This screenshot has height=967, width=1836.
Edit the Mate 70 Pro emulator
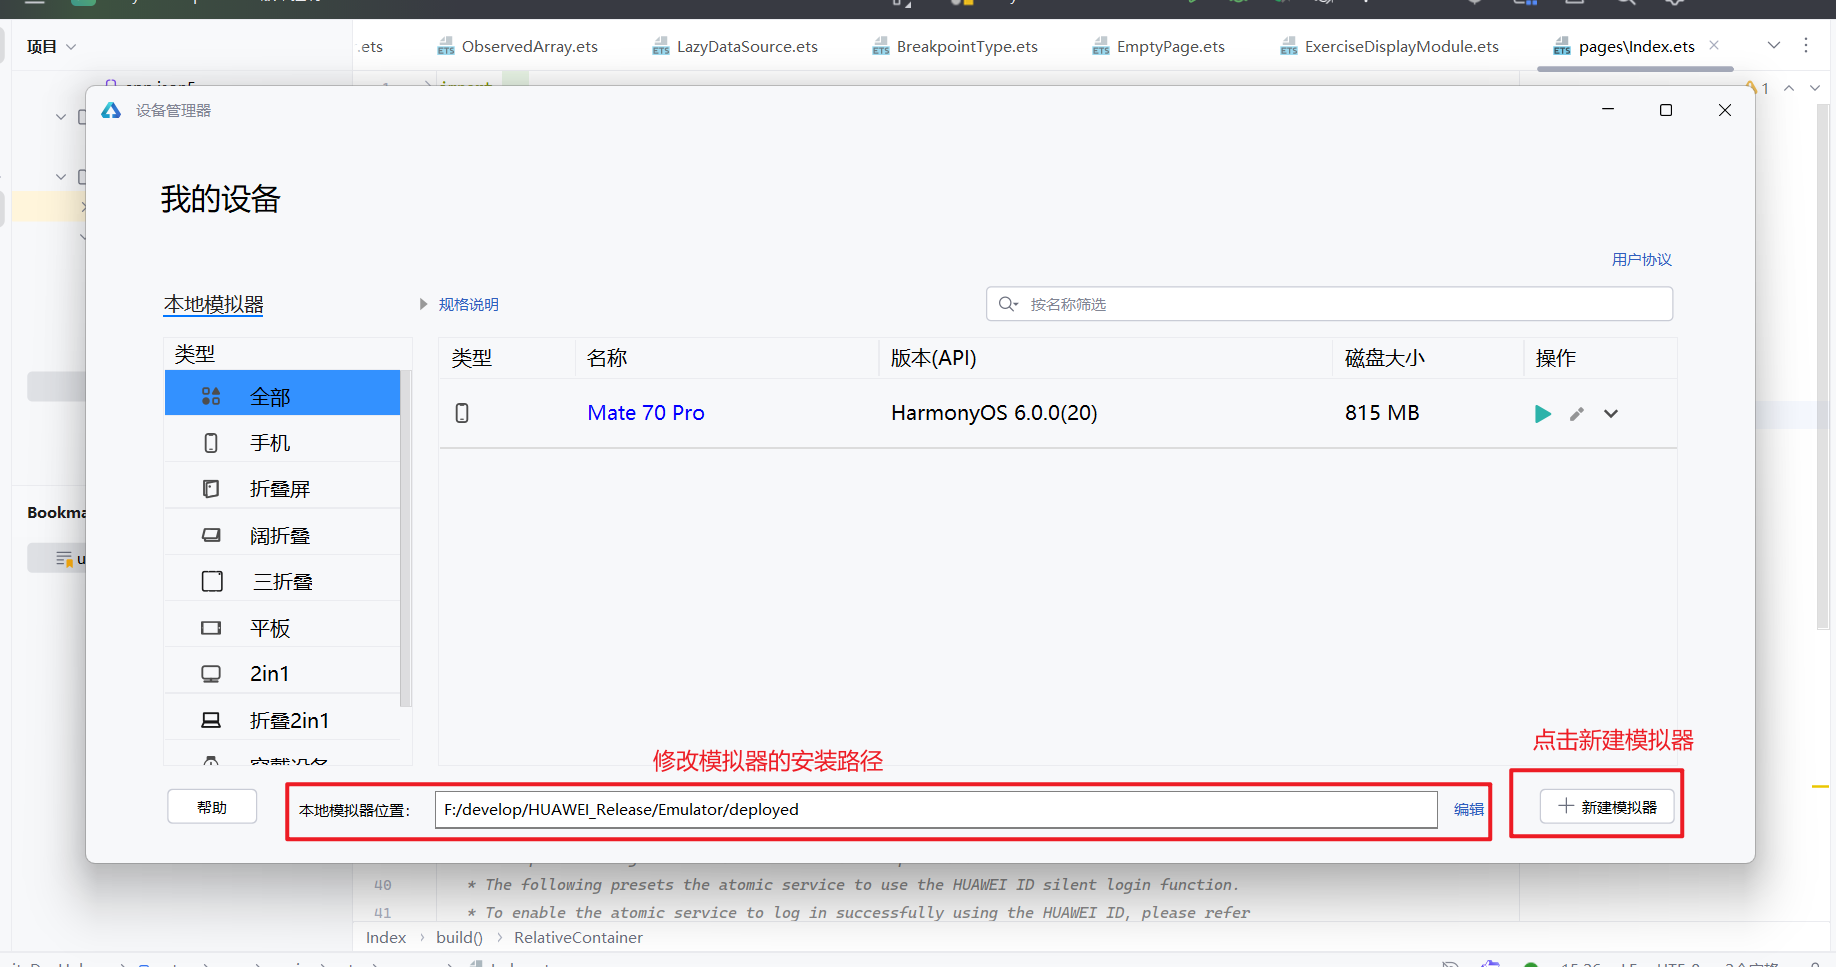tap(1577, 414)
